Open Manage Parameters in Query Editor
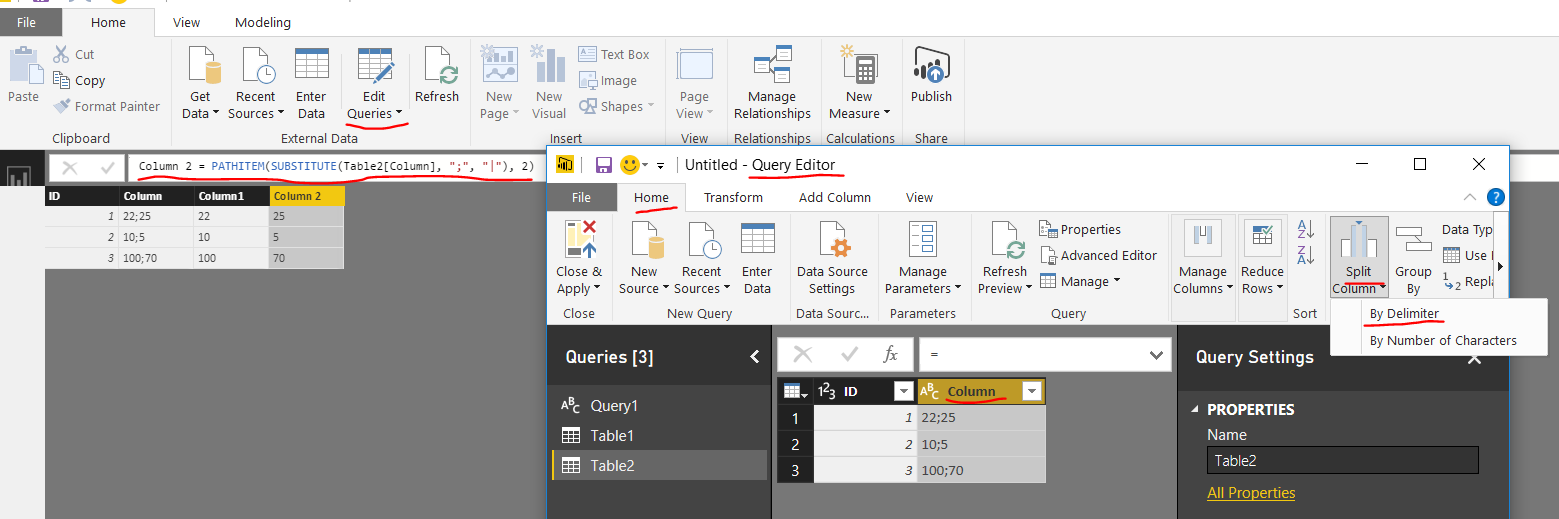This screenshot has width=1559, height=519. [922, 258]
